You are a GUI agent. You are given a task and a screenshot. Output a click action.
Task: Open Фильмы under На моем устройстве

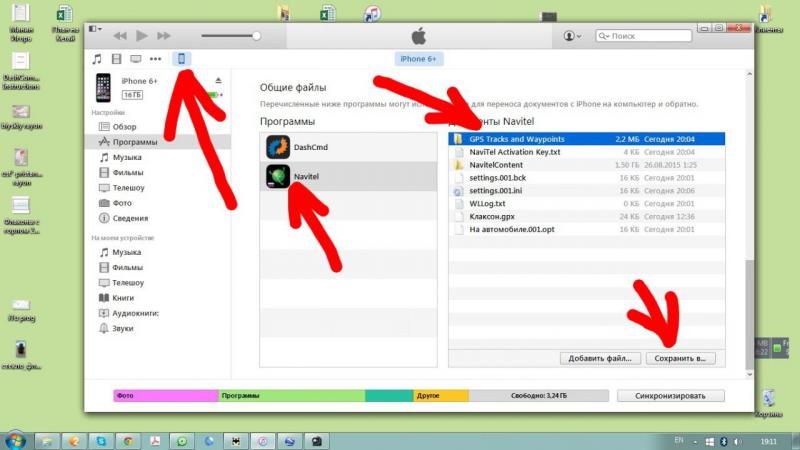pos(128,267)
